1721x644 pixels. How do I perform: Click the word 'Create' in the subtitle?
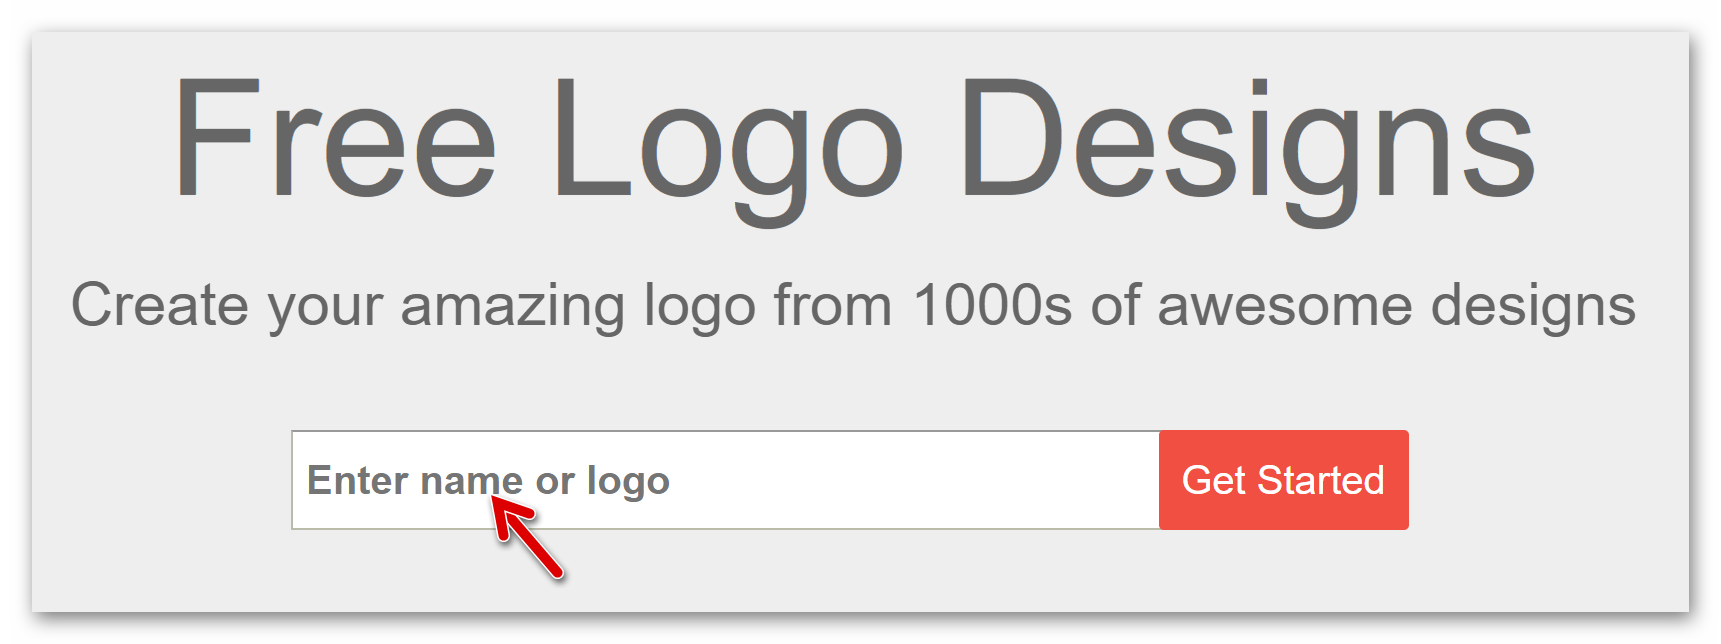tap(159, 304)
